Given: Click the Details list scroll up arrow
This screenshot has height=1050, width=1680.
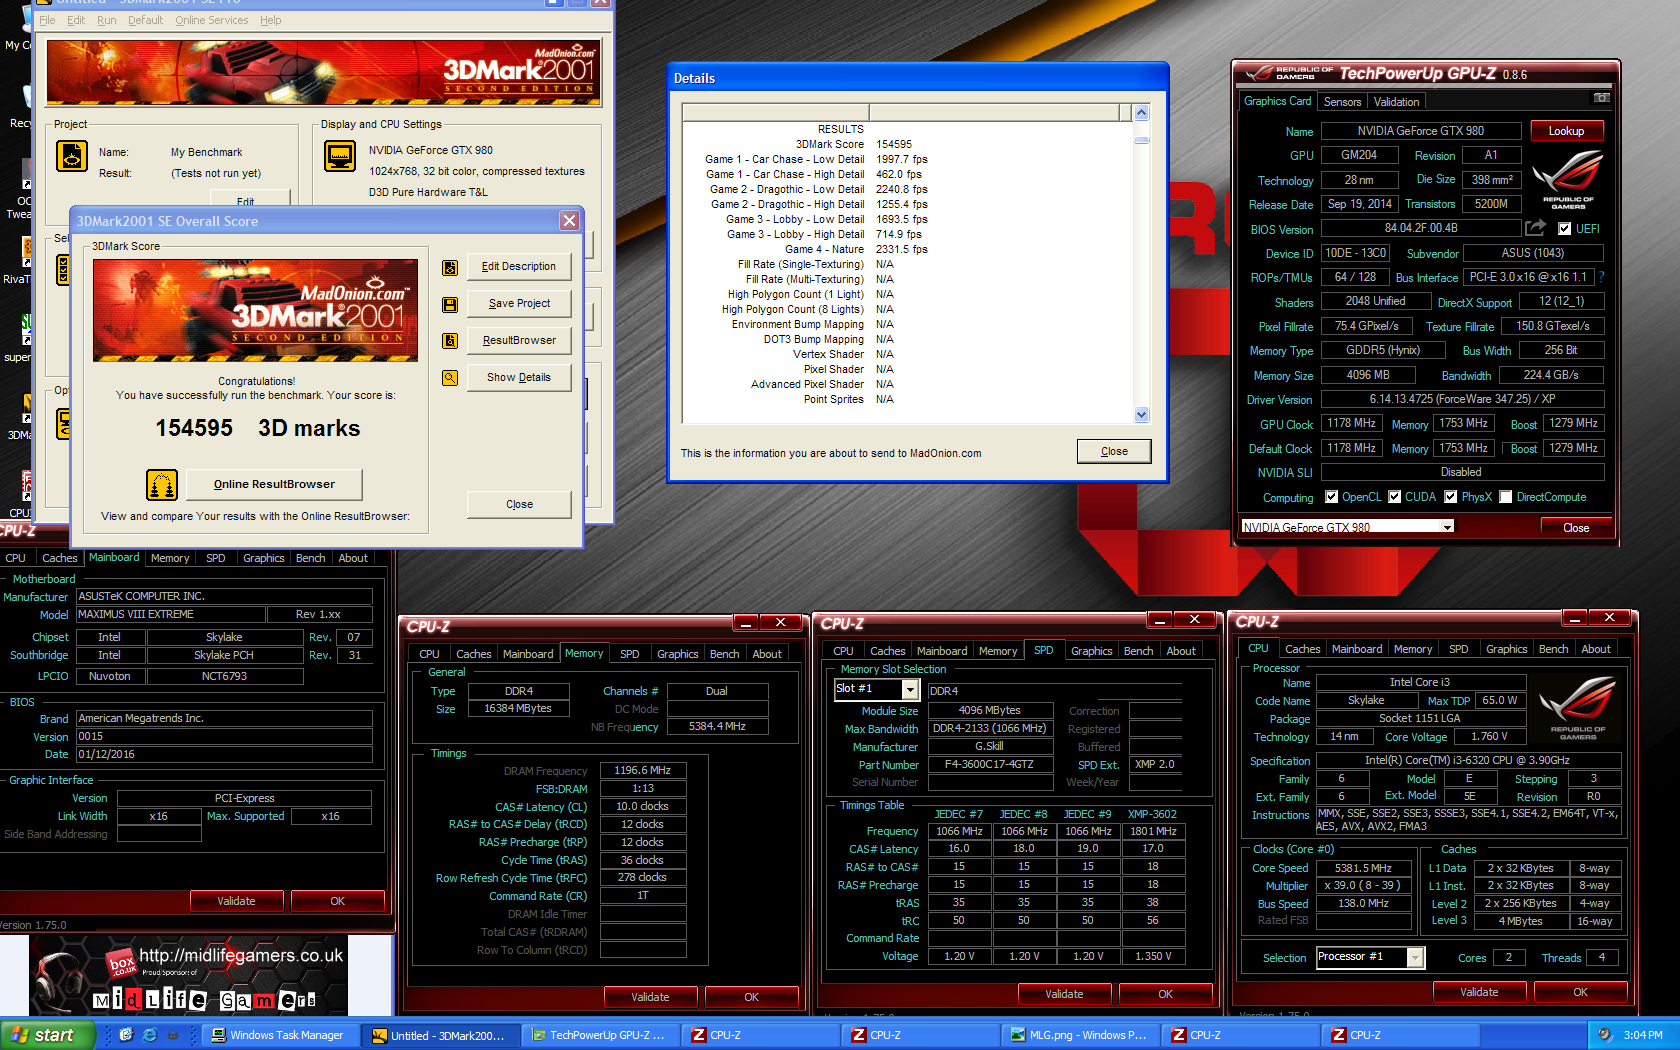Looking at the screenshot, I should (1142, 113).
